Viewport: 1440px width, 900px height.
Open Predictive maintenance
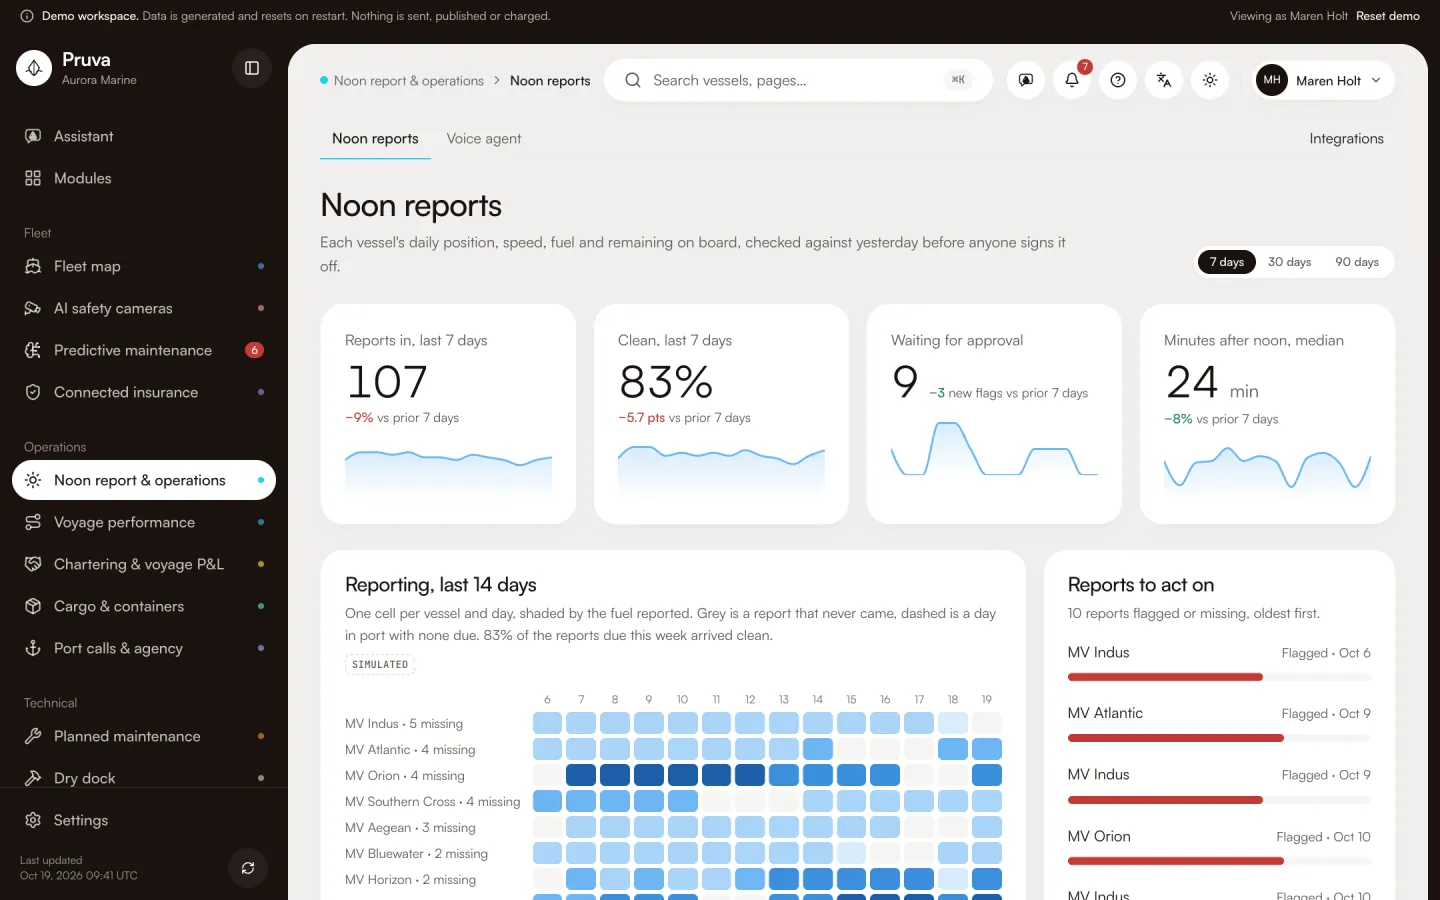[144, 350]
